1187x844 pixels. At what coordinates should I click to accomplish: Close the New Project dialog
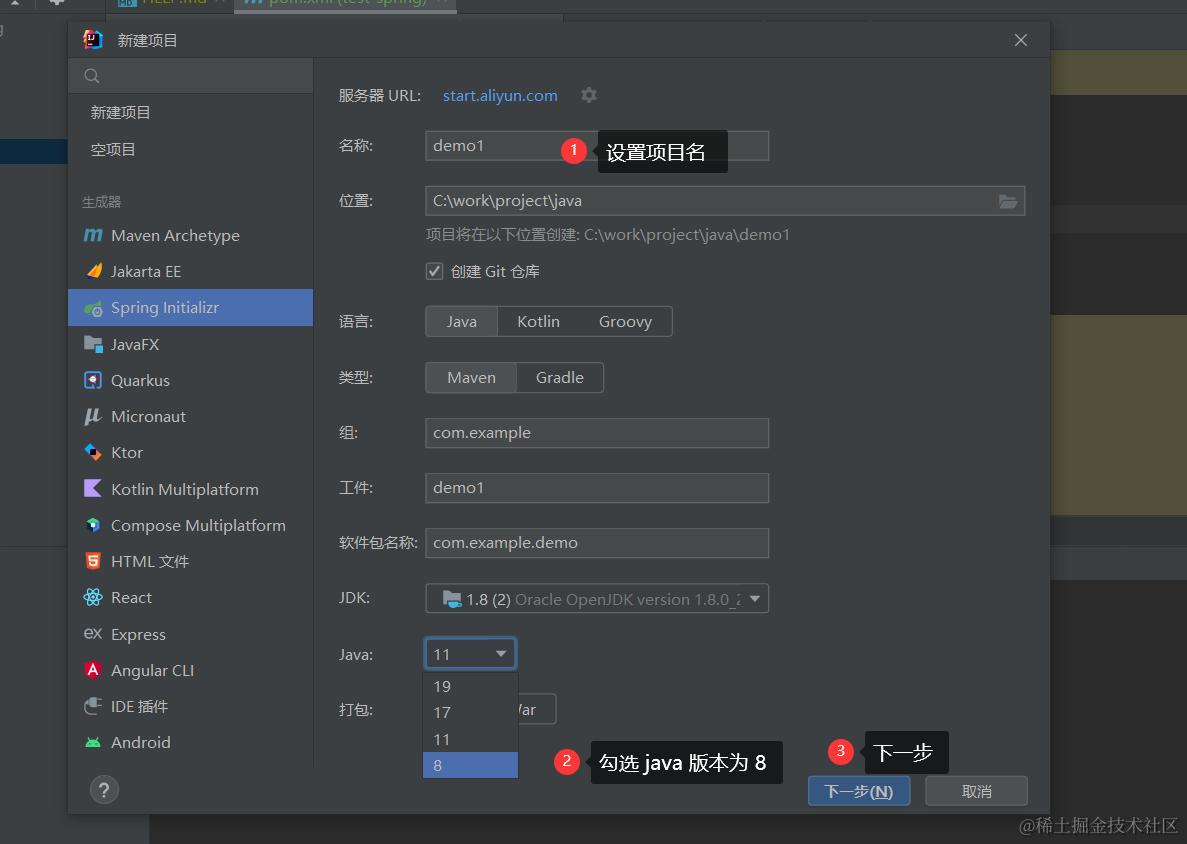pos(1020,40)
